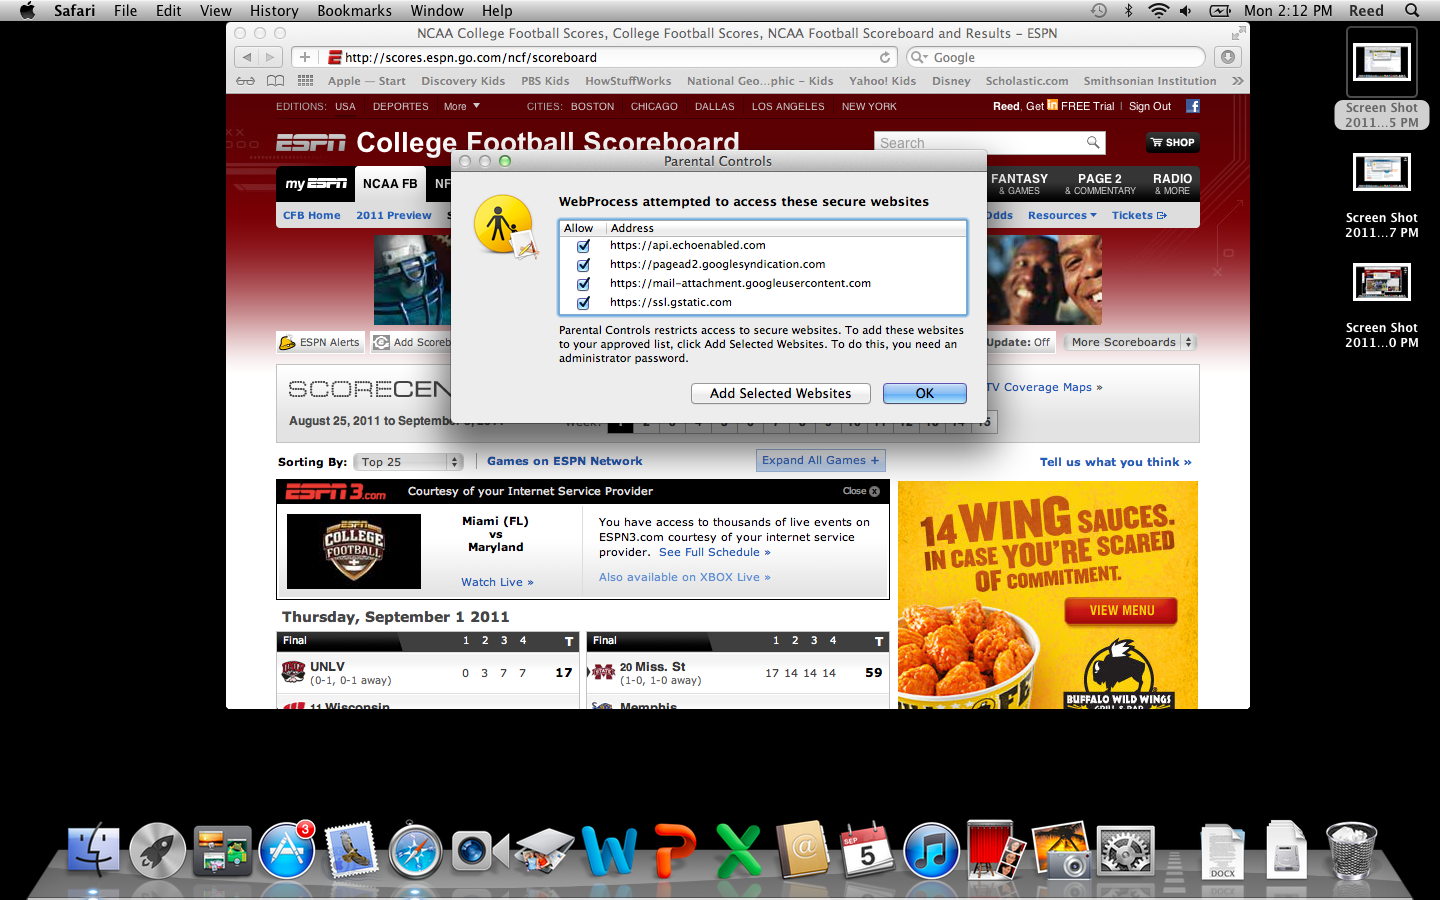Select the NCAA FB tab
This screenshot has height=900, width=1440.
click(390, 184)
